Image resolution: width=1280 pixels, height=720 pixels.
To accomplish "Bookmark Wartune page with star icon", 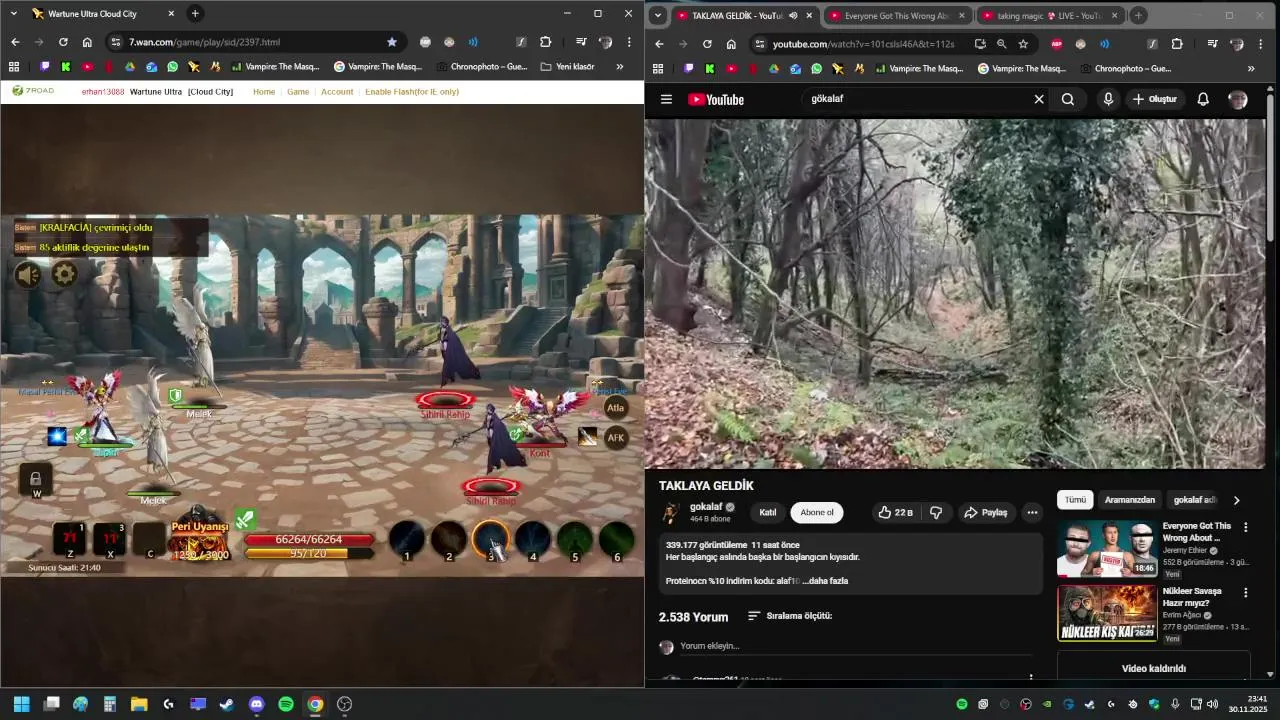I will [x=392, y=42].
